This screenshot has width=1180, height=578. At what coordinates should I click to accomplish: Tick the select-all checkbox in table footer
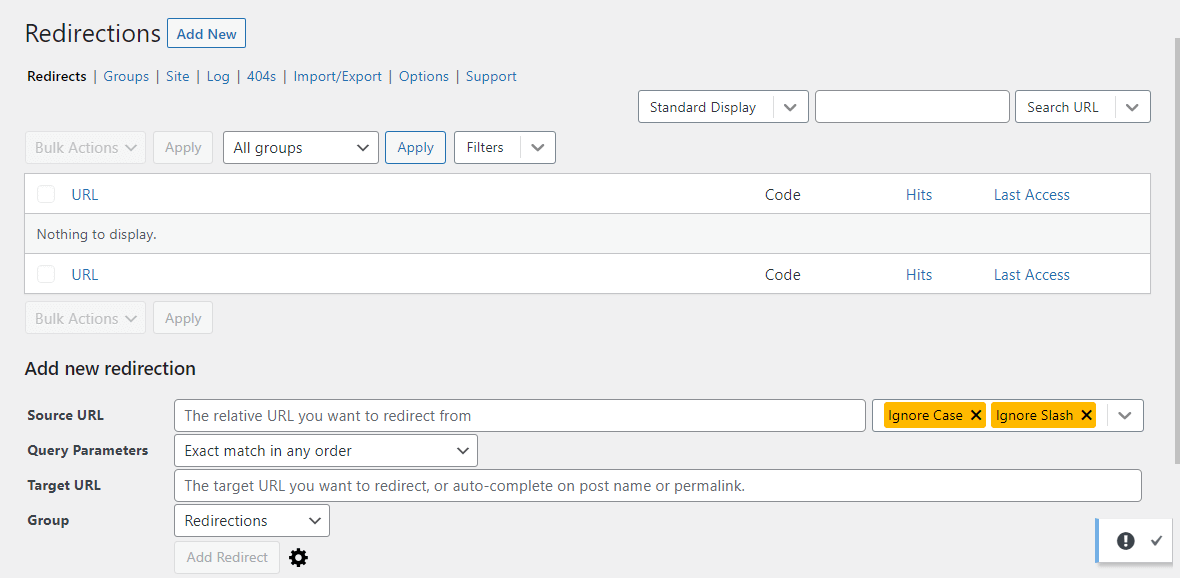[x=46, y=274]
